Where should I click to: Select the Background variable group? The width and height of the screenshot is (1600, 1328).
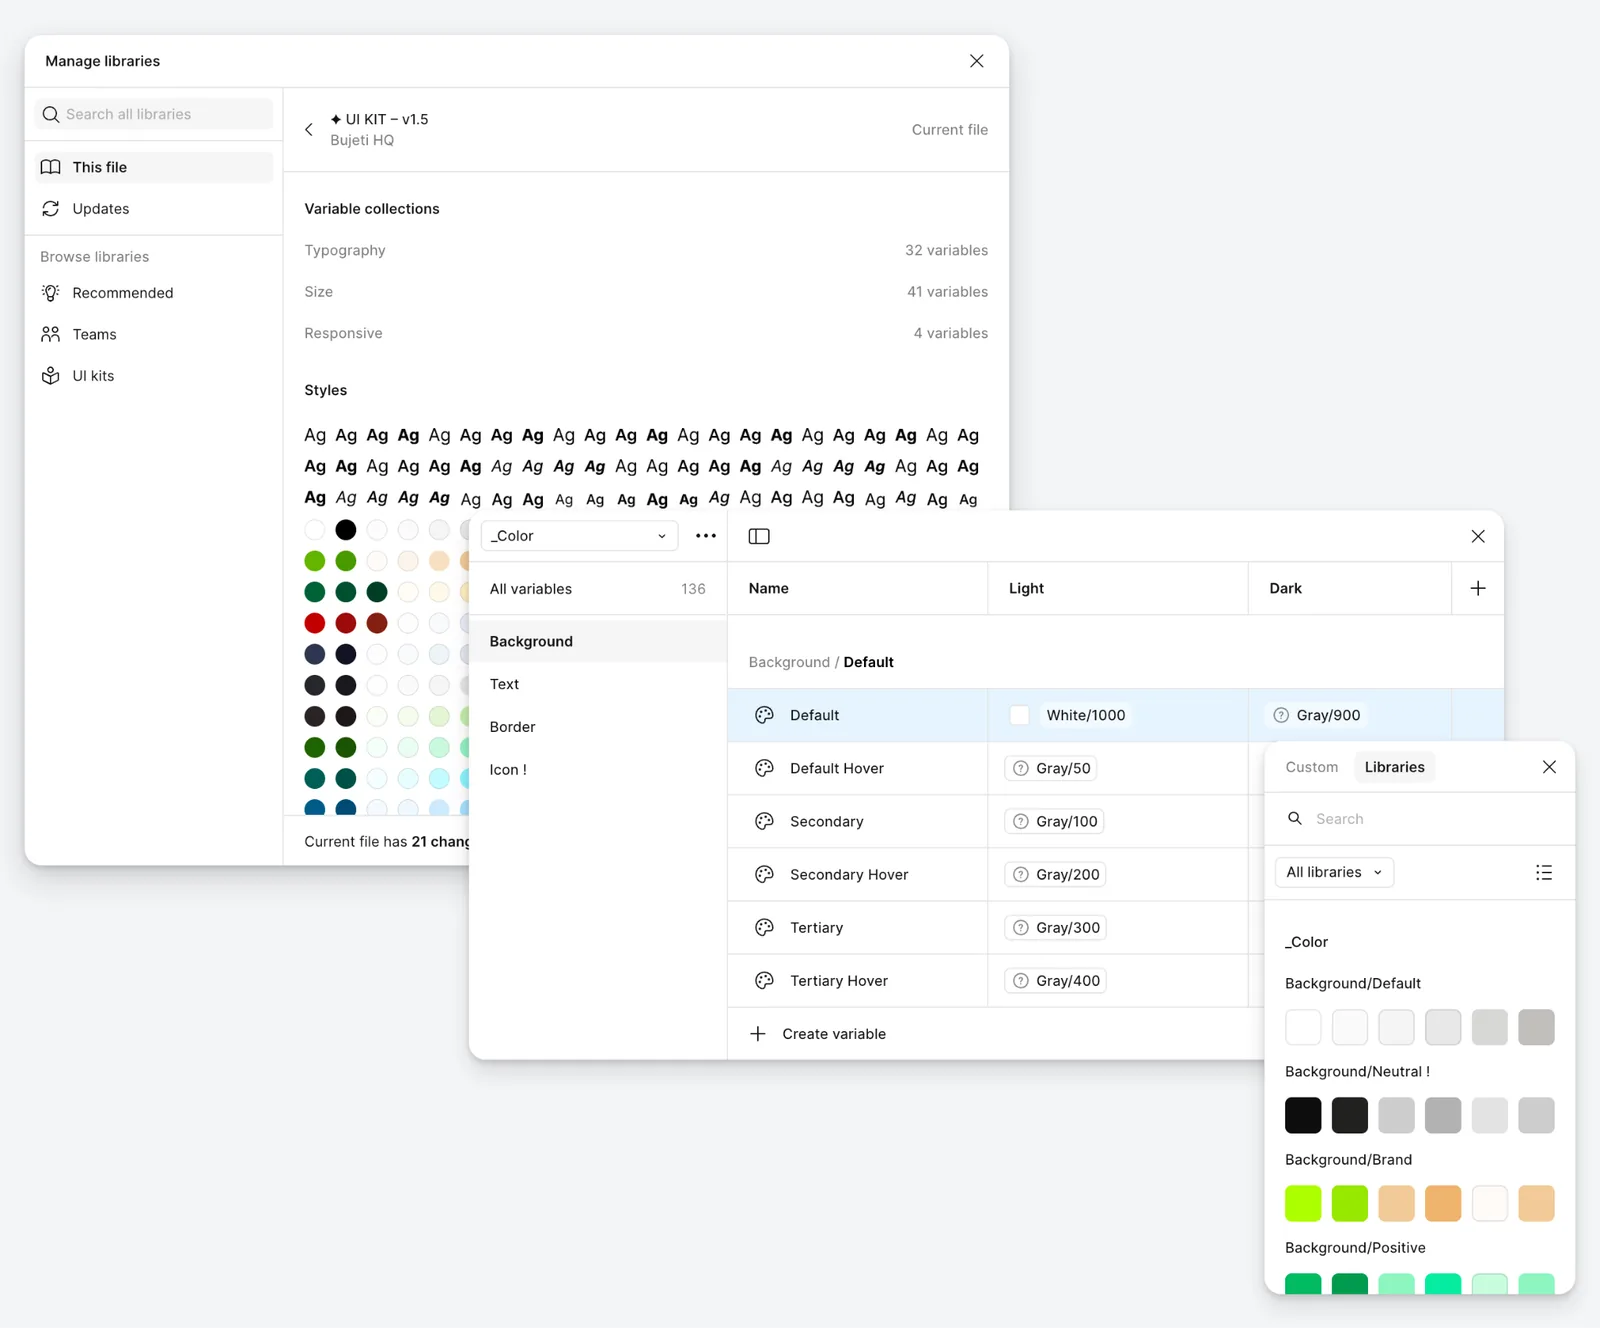(x=597, y=641)
